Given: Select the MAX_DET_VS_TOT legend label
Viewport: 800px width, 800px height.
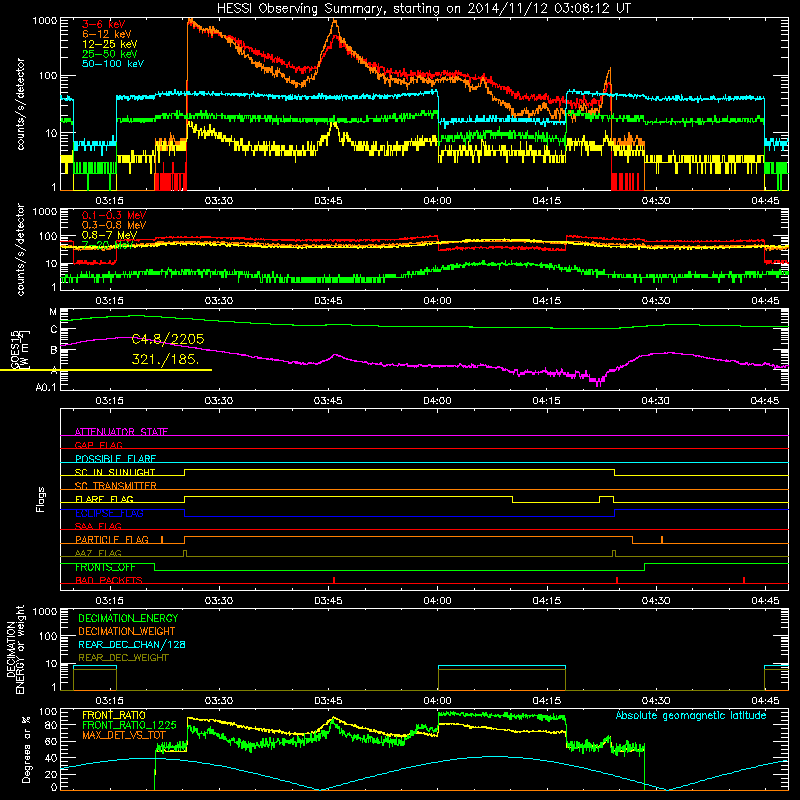Looking at the screenshot, I should pyautogui.click(x=124, y=735).
